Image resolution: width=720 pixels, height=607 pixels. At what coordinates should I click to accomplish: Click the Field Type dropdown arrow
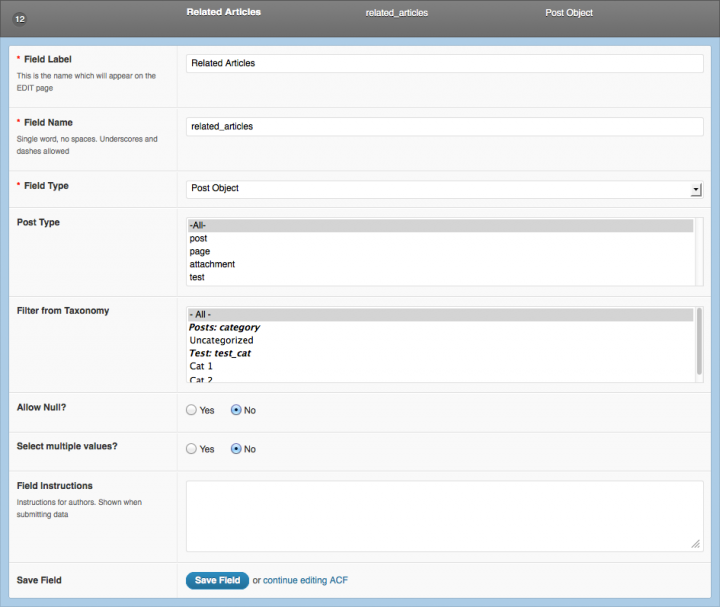click(x=696, y=189)
